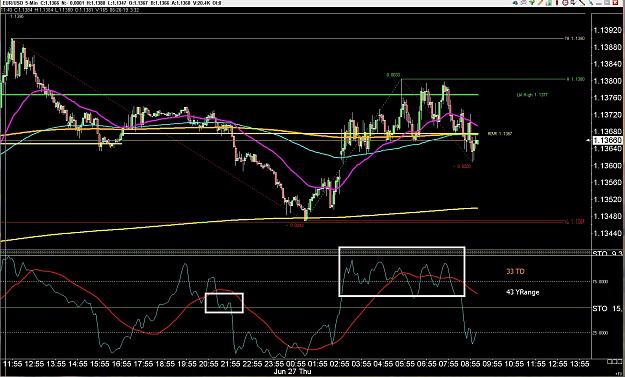
Task: Click the 1.13760 price axis label
Action: pyautogui.click(x=607, y=98)
